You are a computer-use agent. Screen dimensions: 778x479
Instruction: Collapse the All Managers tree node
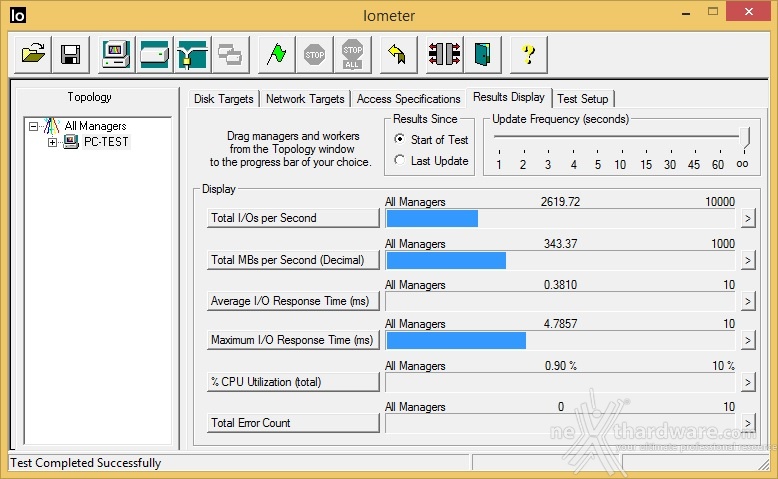(x=33, y=126)
